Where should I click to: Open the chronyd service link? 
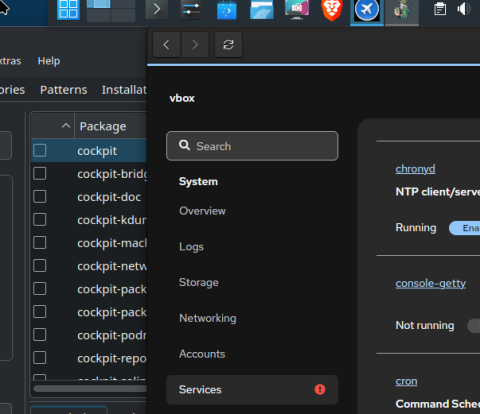tap(415, 169)
